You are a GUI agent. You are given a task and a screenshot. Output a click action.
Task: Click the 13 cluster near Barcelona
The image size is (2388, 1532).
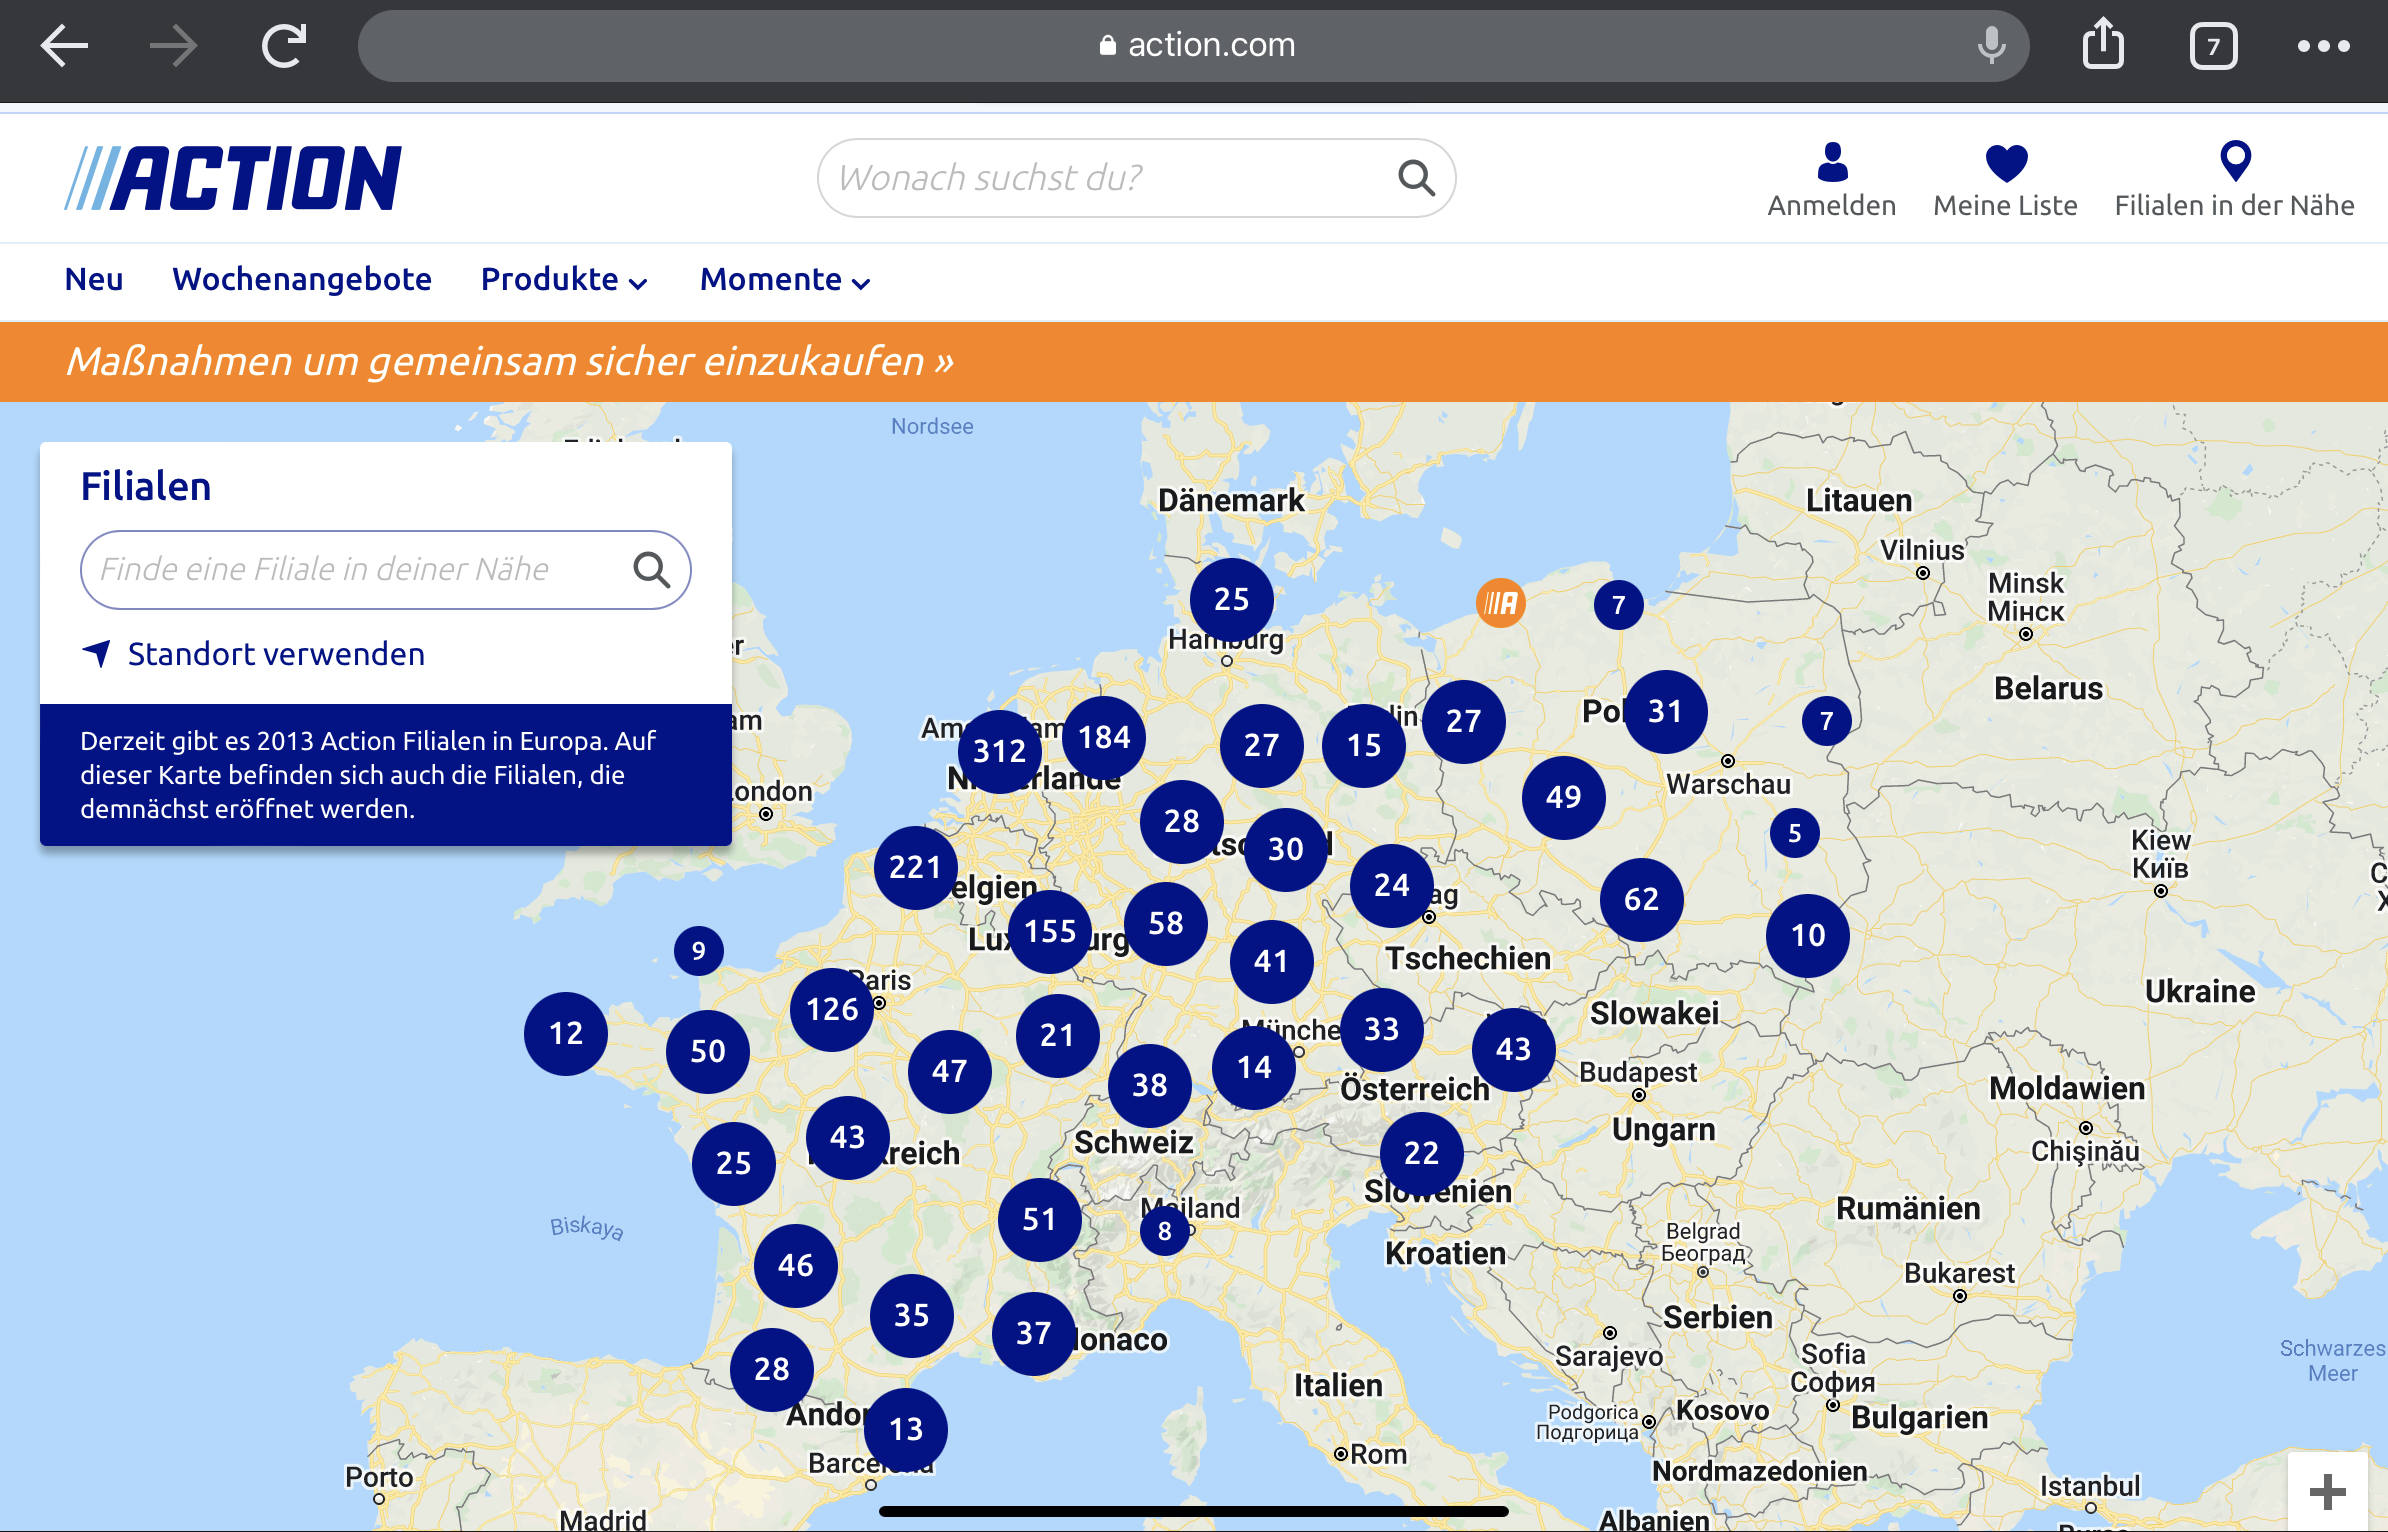[x=906, y=1429]
